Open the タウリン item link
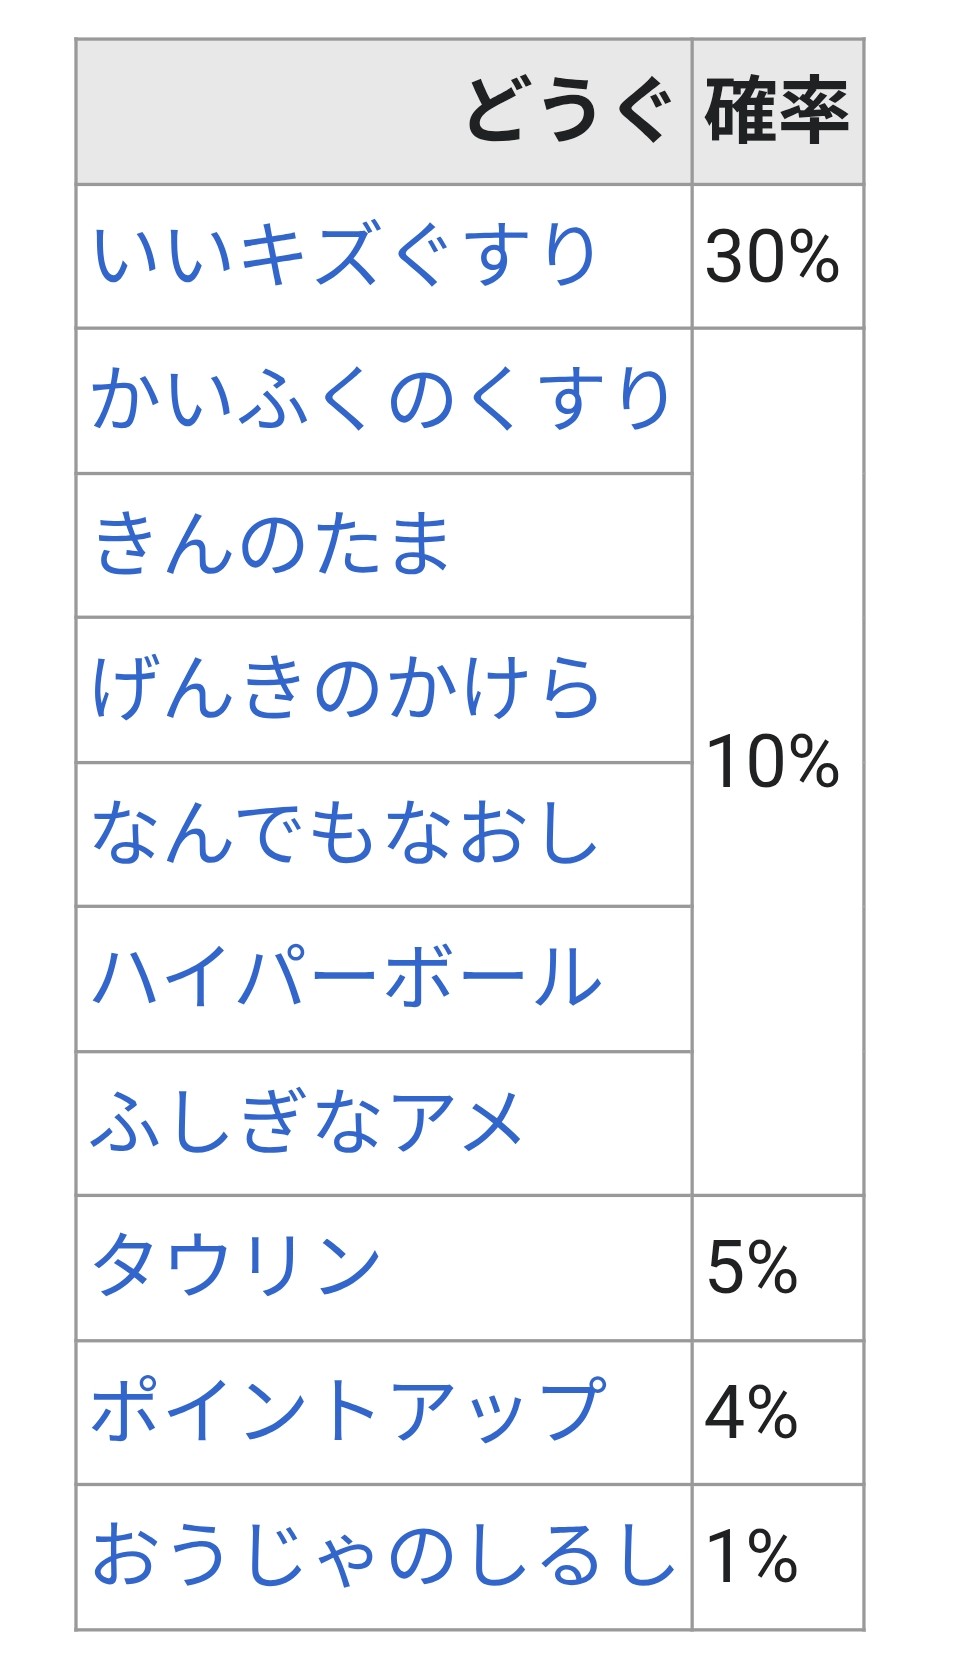 [x=236, y=1266]
